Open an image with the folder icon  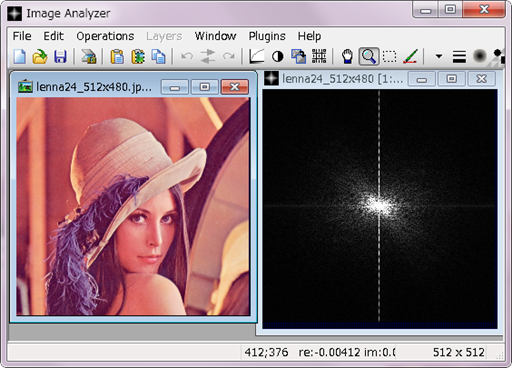coord(40,56)
